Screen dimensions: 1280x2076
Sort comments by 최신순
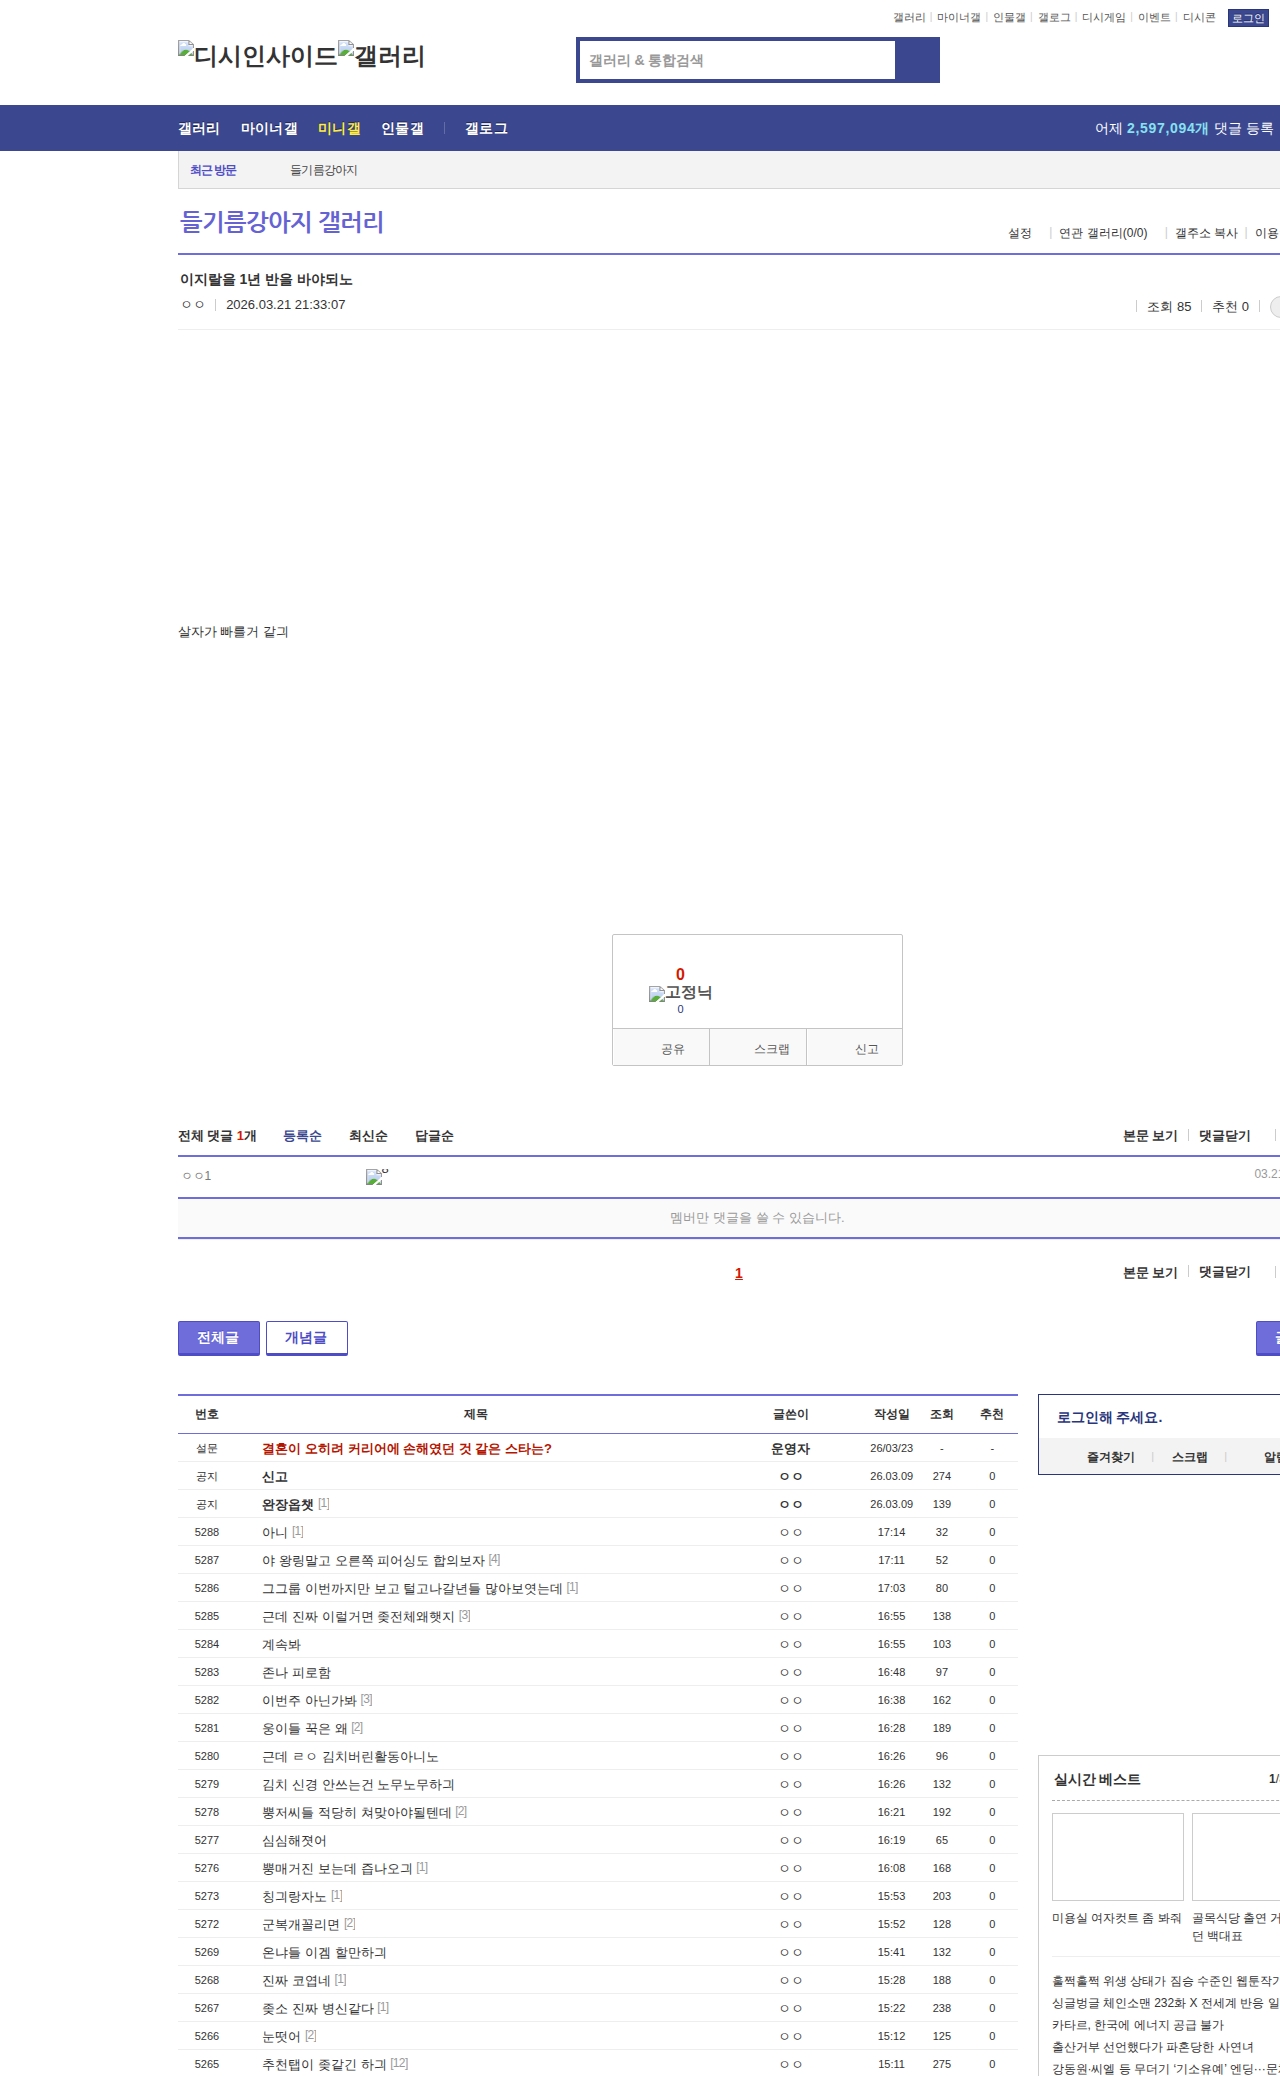pos(368,1136)
